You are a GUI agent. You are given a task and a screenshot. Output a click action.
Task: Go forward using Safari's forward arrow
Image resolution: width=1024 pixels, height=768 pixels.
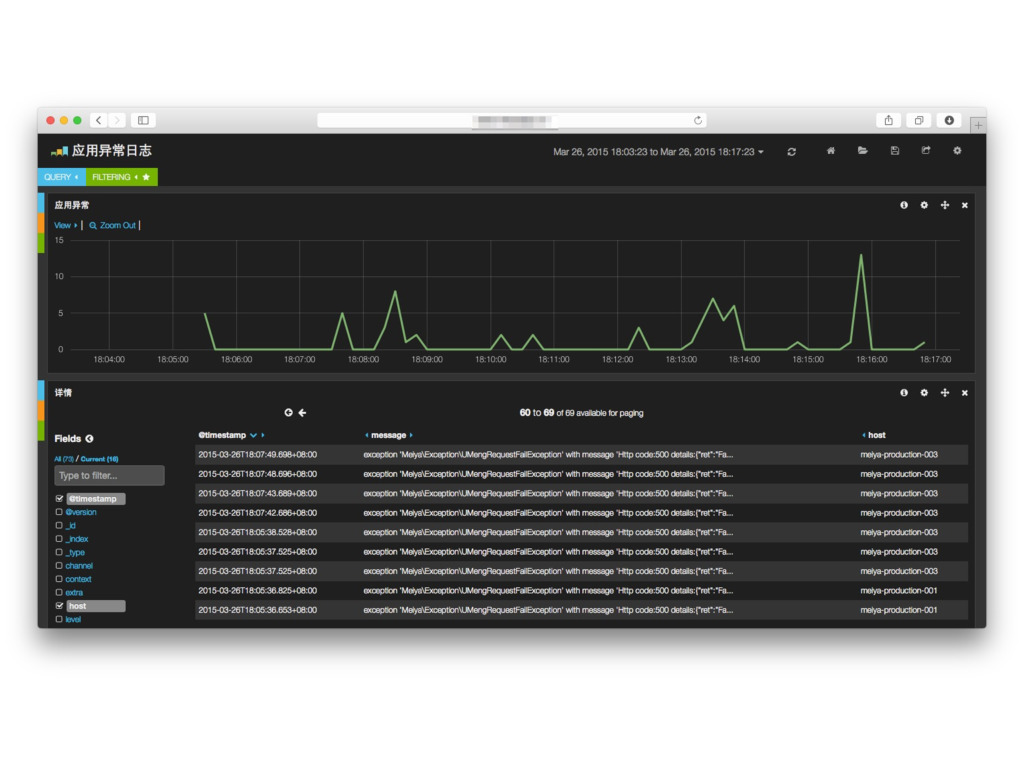117,120
